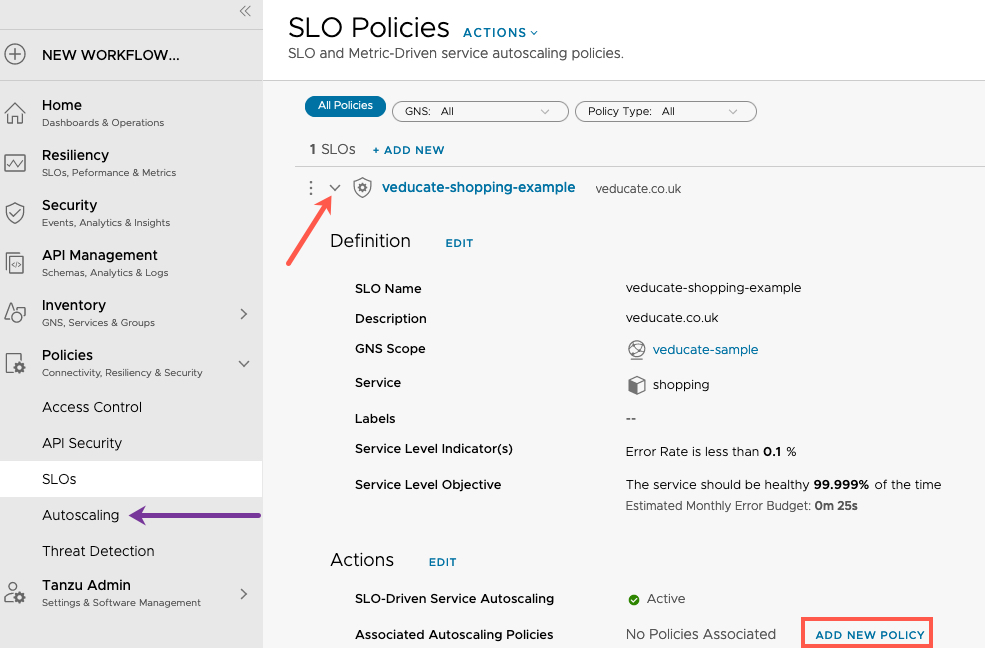Click + ADD NEW next to SLOs
This screenshot has width=985, height=648.
coord(408,150)
